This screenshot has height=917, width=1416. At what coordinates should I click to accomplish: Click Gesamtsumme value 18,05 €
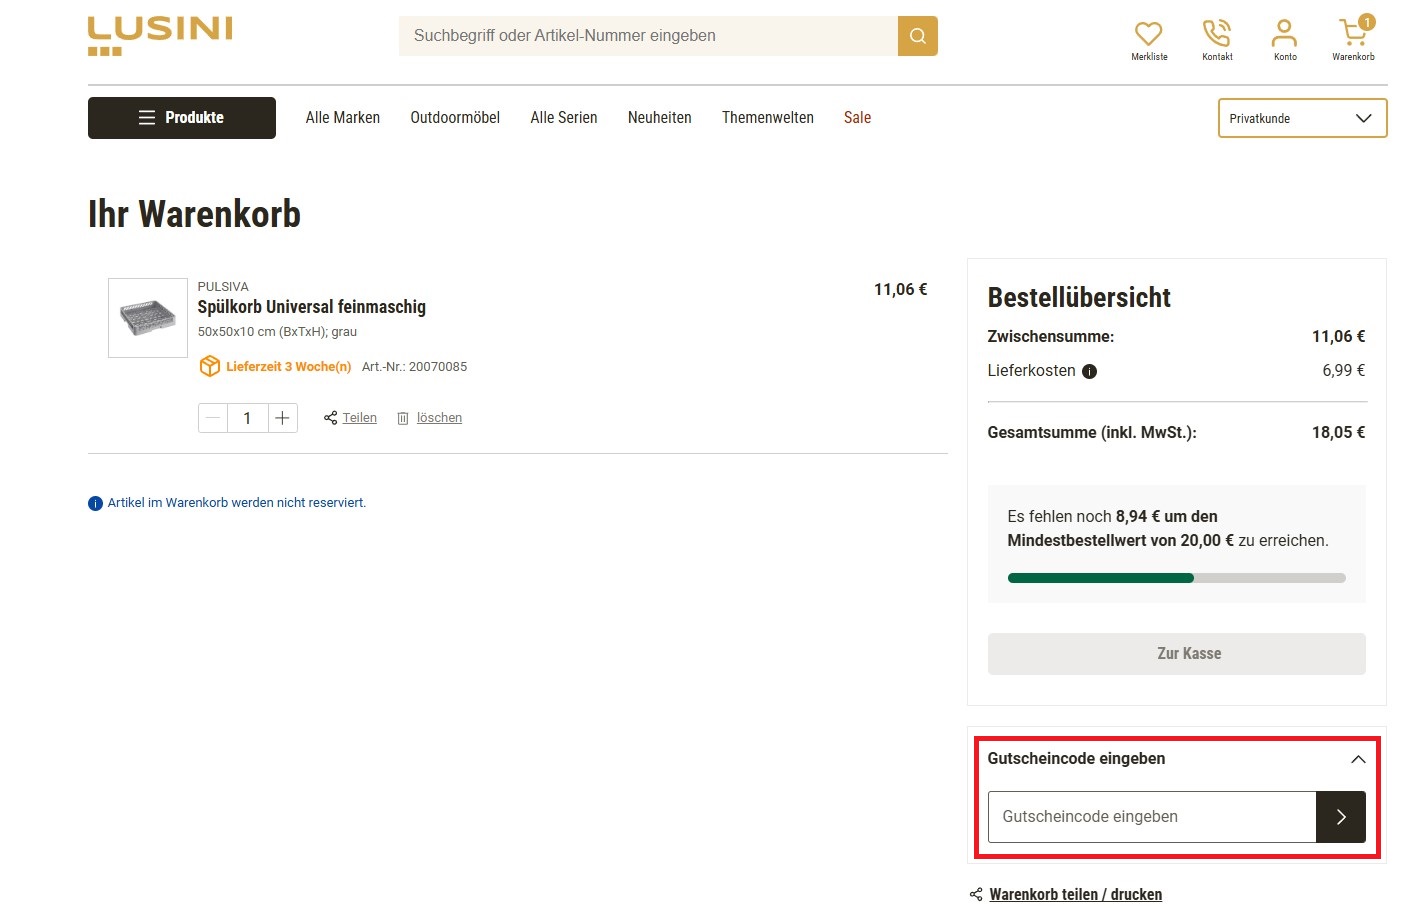pyautogui.click(x=1338, y=433)
